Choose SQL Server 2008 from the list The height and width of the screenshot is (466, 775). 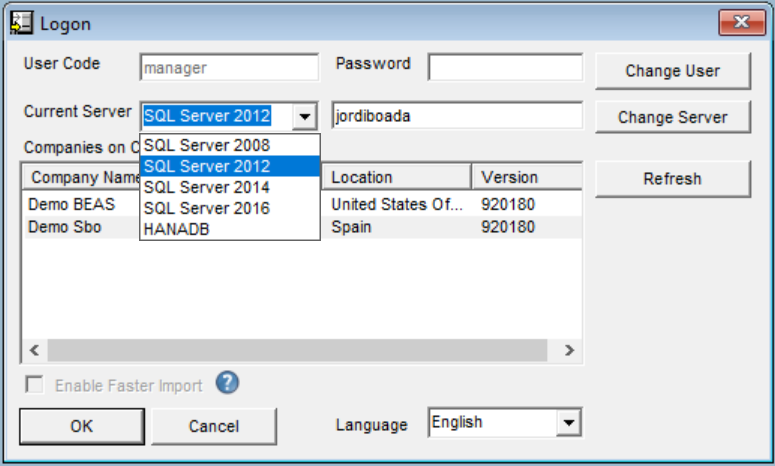point(230,145)
